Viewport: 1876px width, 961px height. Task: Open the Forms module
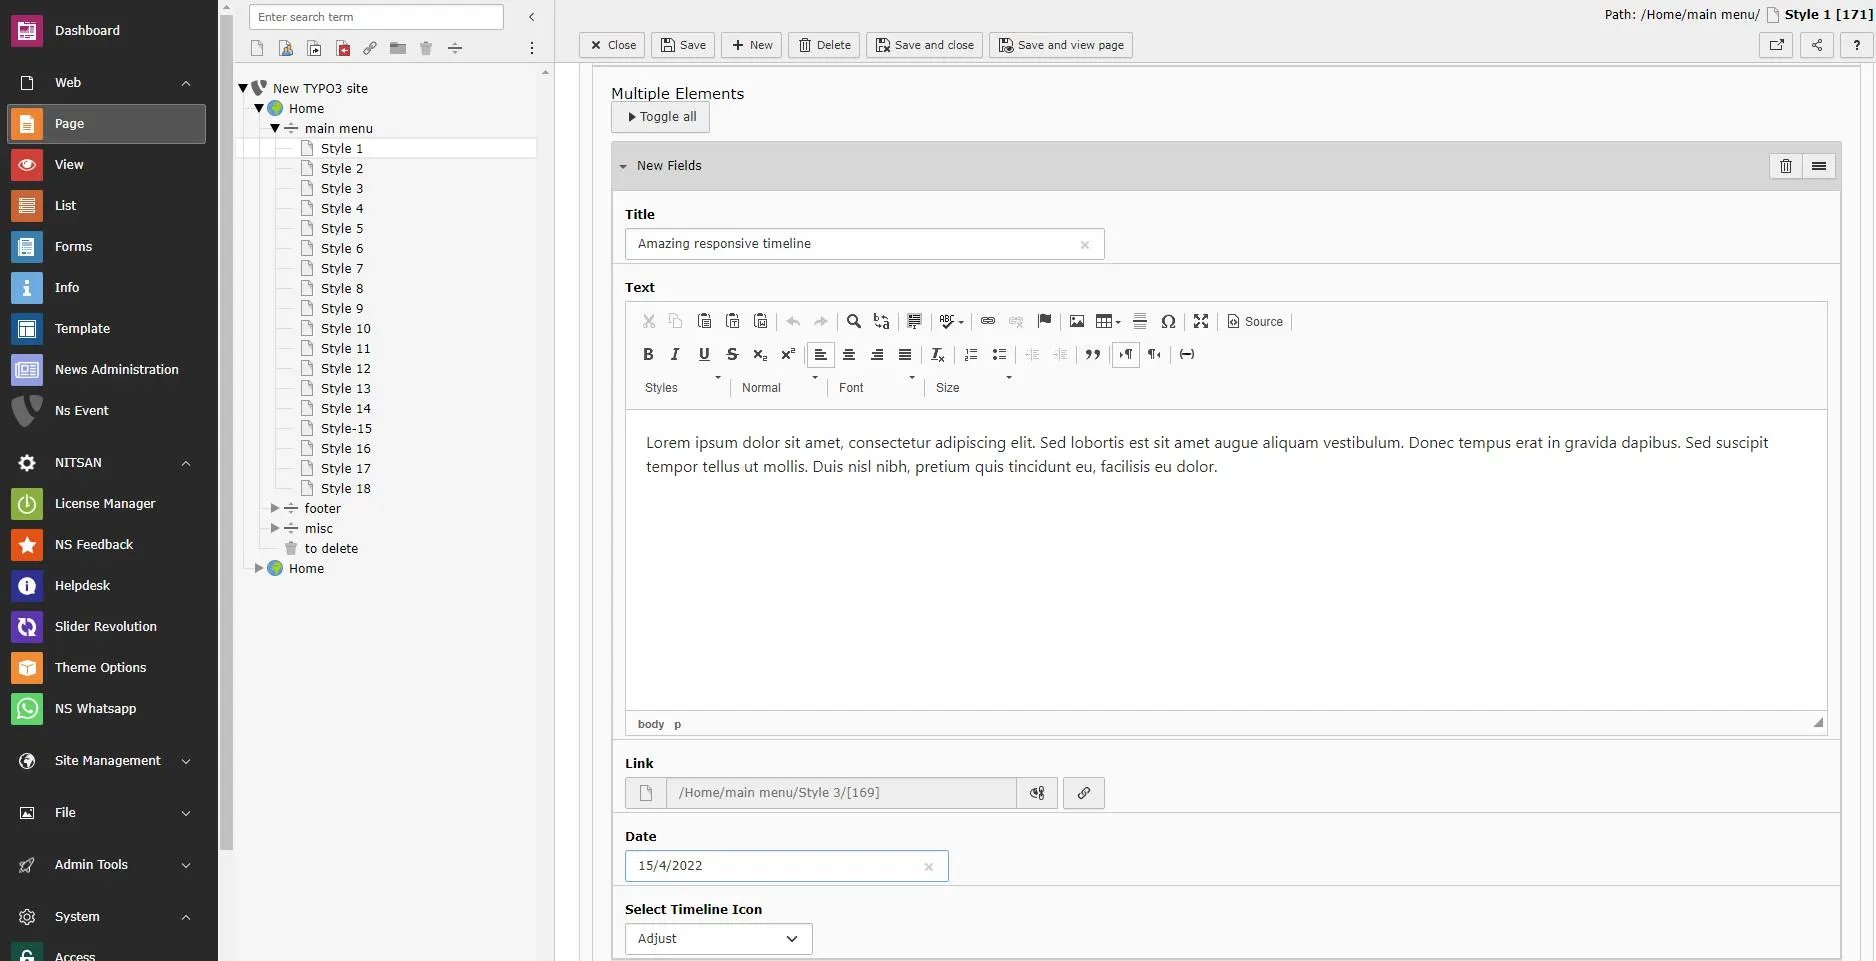[x=107, y=247]
